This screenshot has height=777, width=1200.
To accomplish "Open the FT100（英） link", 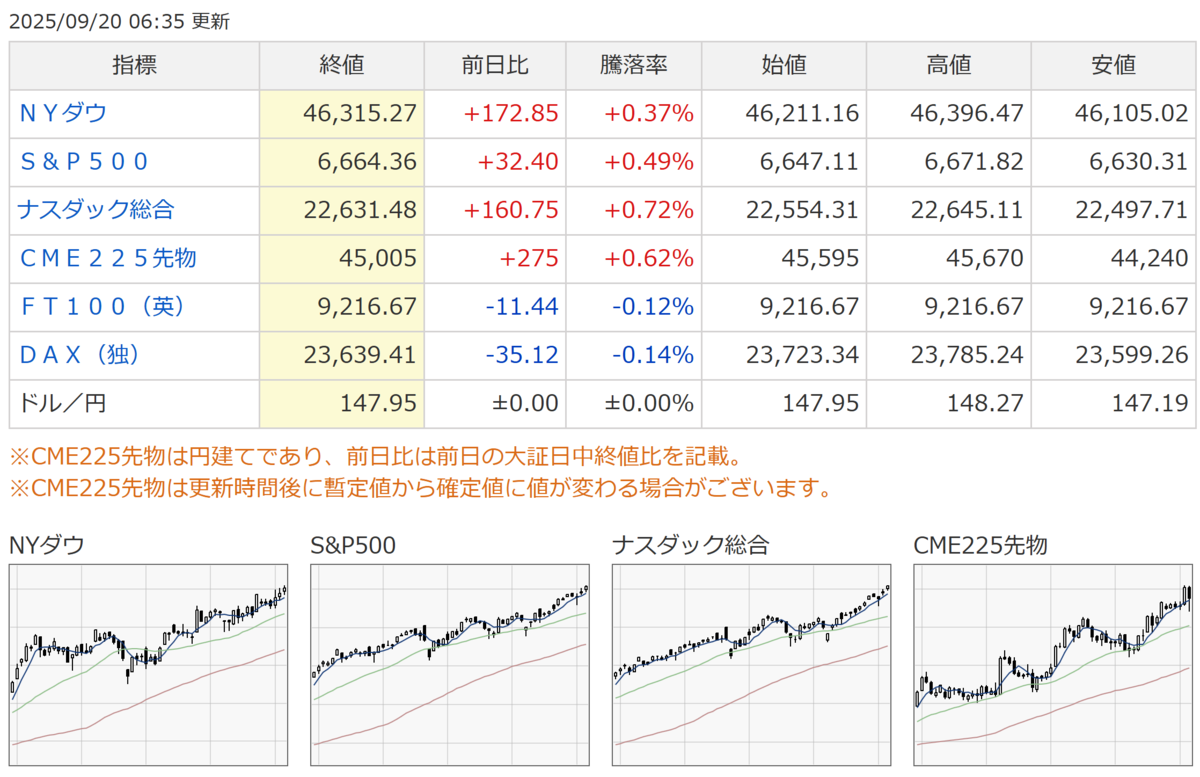I will [102, 306].
